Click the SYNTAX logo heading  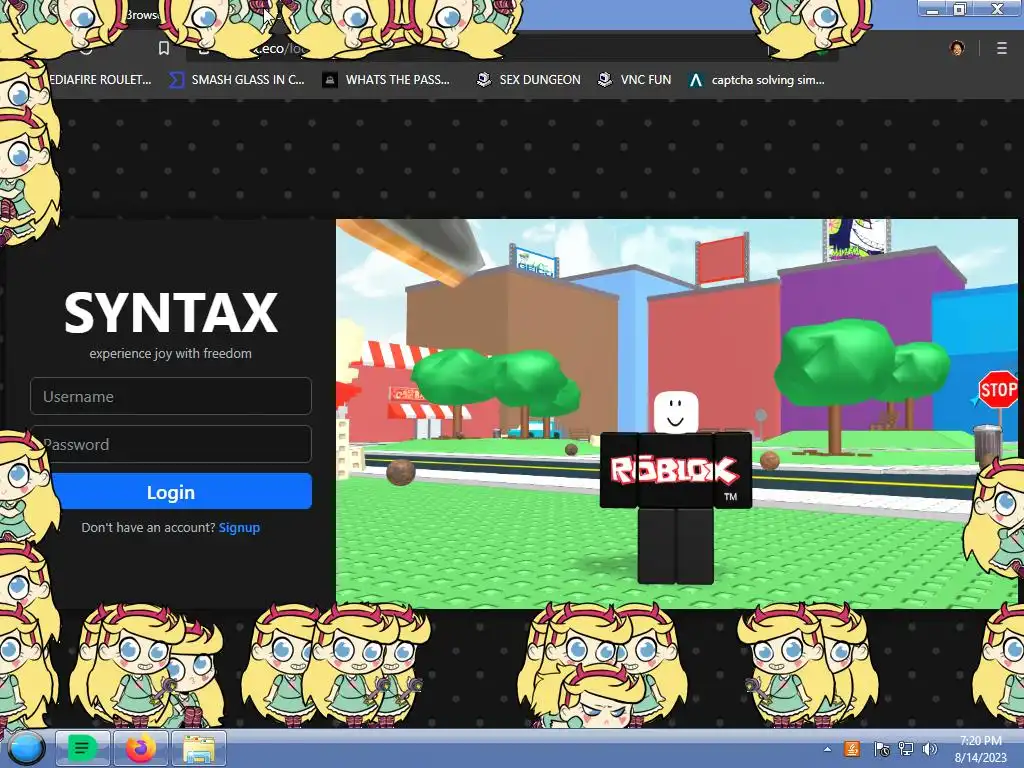(171, 313)
